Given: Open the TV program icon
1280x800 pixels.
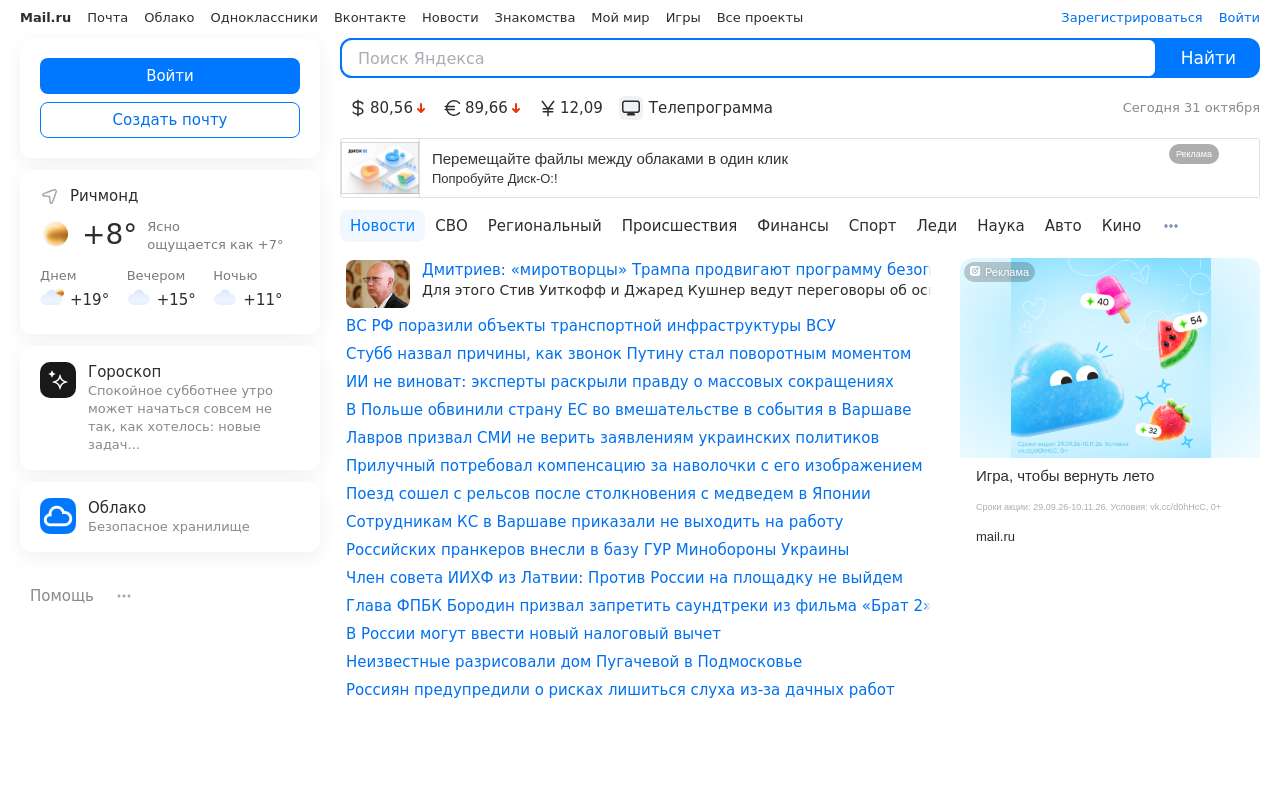Looking at the screenshot, I should point(631,108).
